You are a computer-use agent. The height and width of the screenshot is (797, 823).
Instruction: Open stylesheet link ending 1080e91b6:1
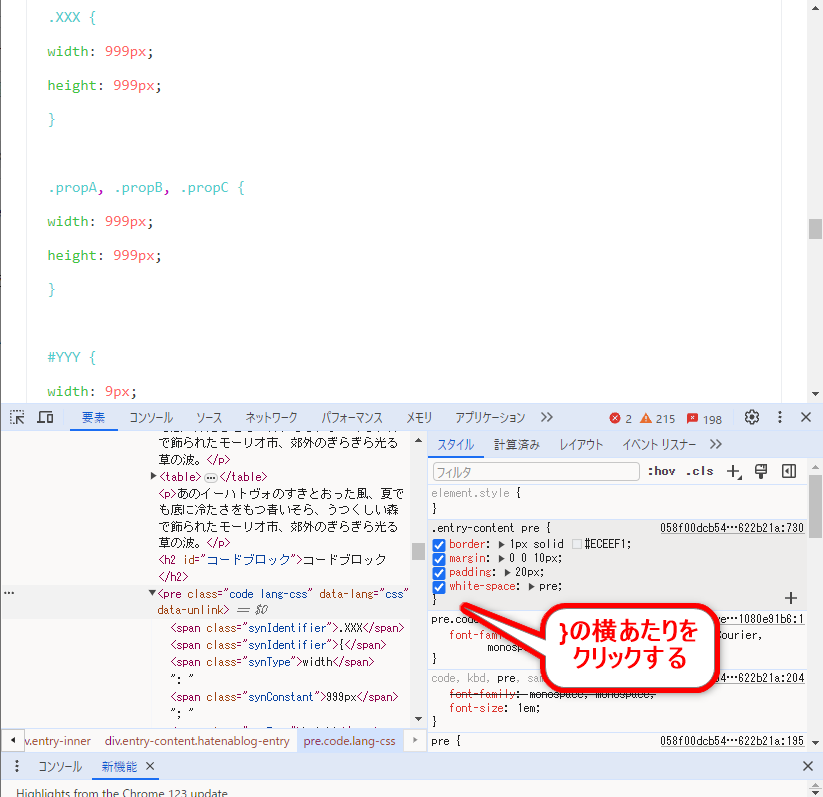(760, 619)
